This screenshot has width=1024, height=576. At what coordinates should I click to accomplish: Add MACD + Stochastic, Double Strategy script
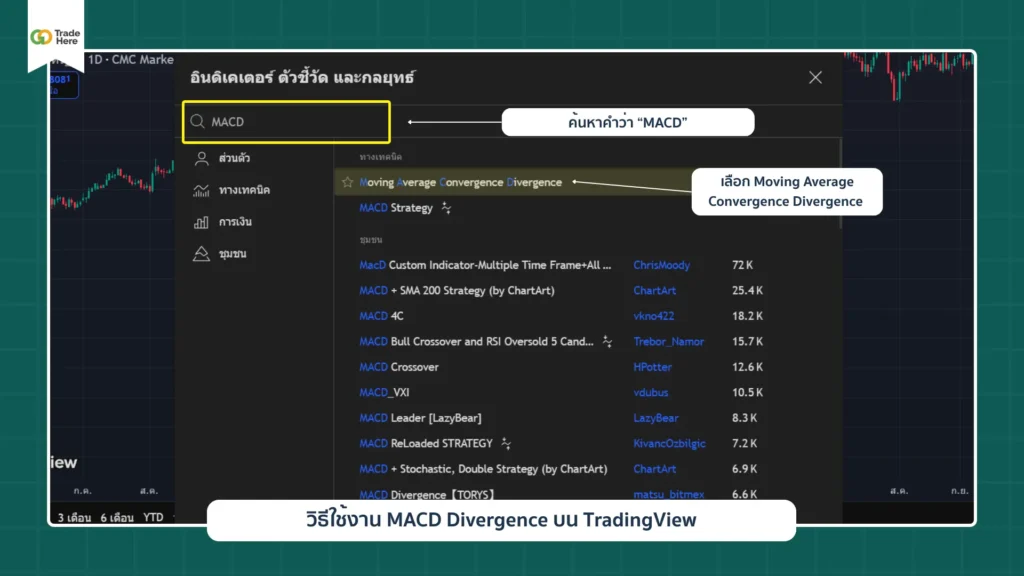[x=483, y=469]
